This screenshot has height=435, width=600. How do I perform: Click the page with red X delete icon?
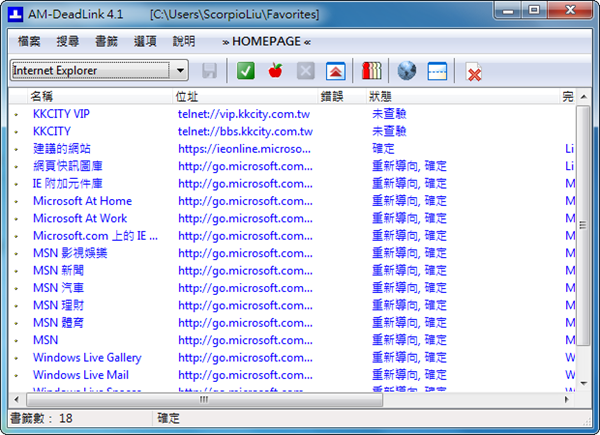point(474,72)
